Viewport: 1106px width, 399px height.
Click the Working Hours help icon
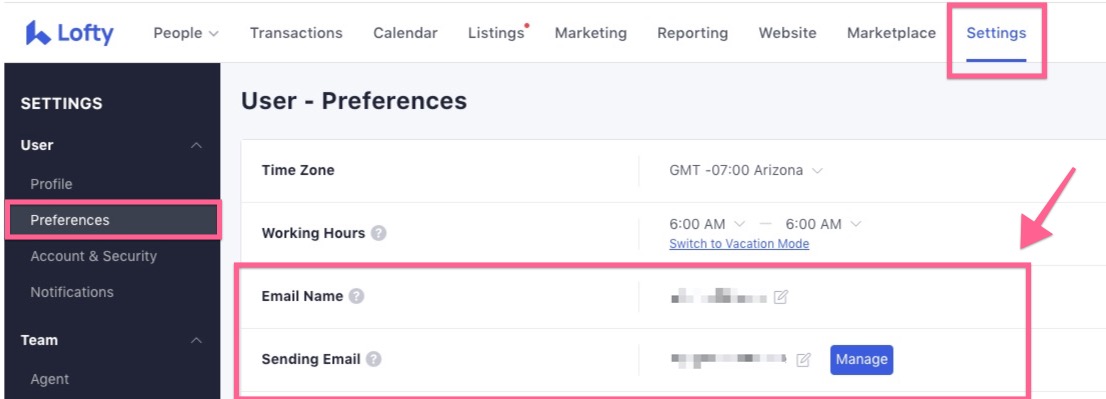tap(379, 233)
